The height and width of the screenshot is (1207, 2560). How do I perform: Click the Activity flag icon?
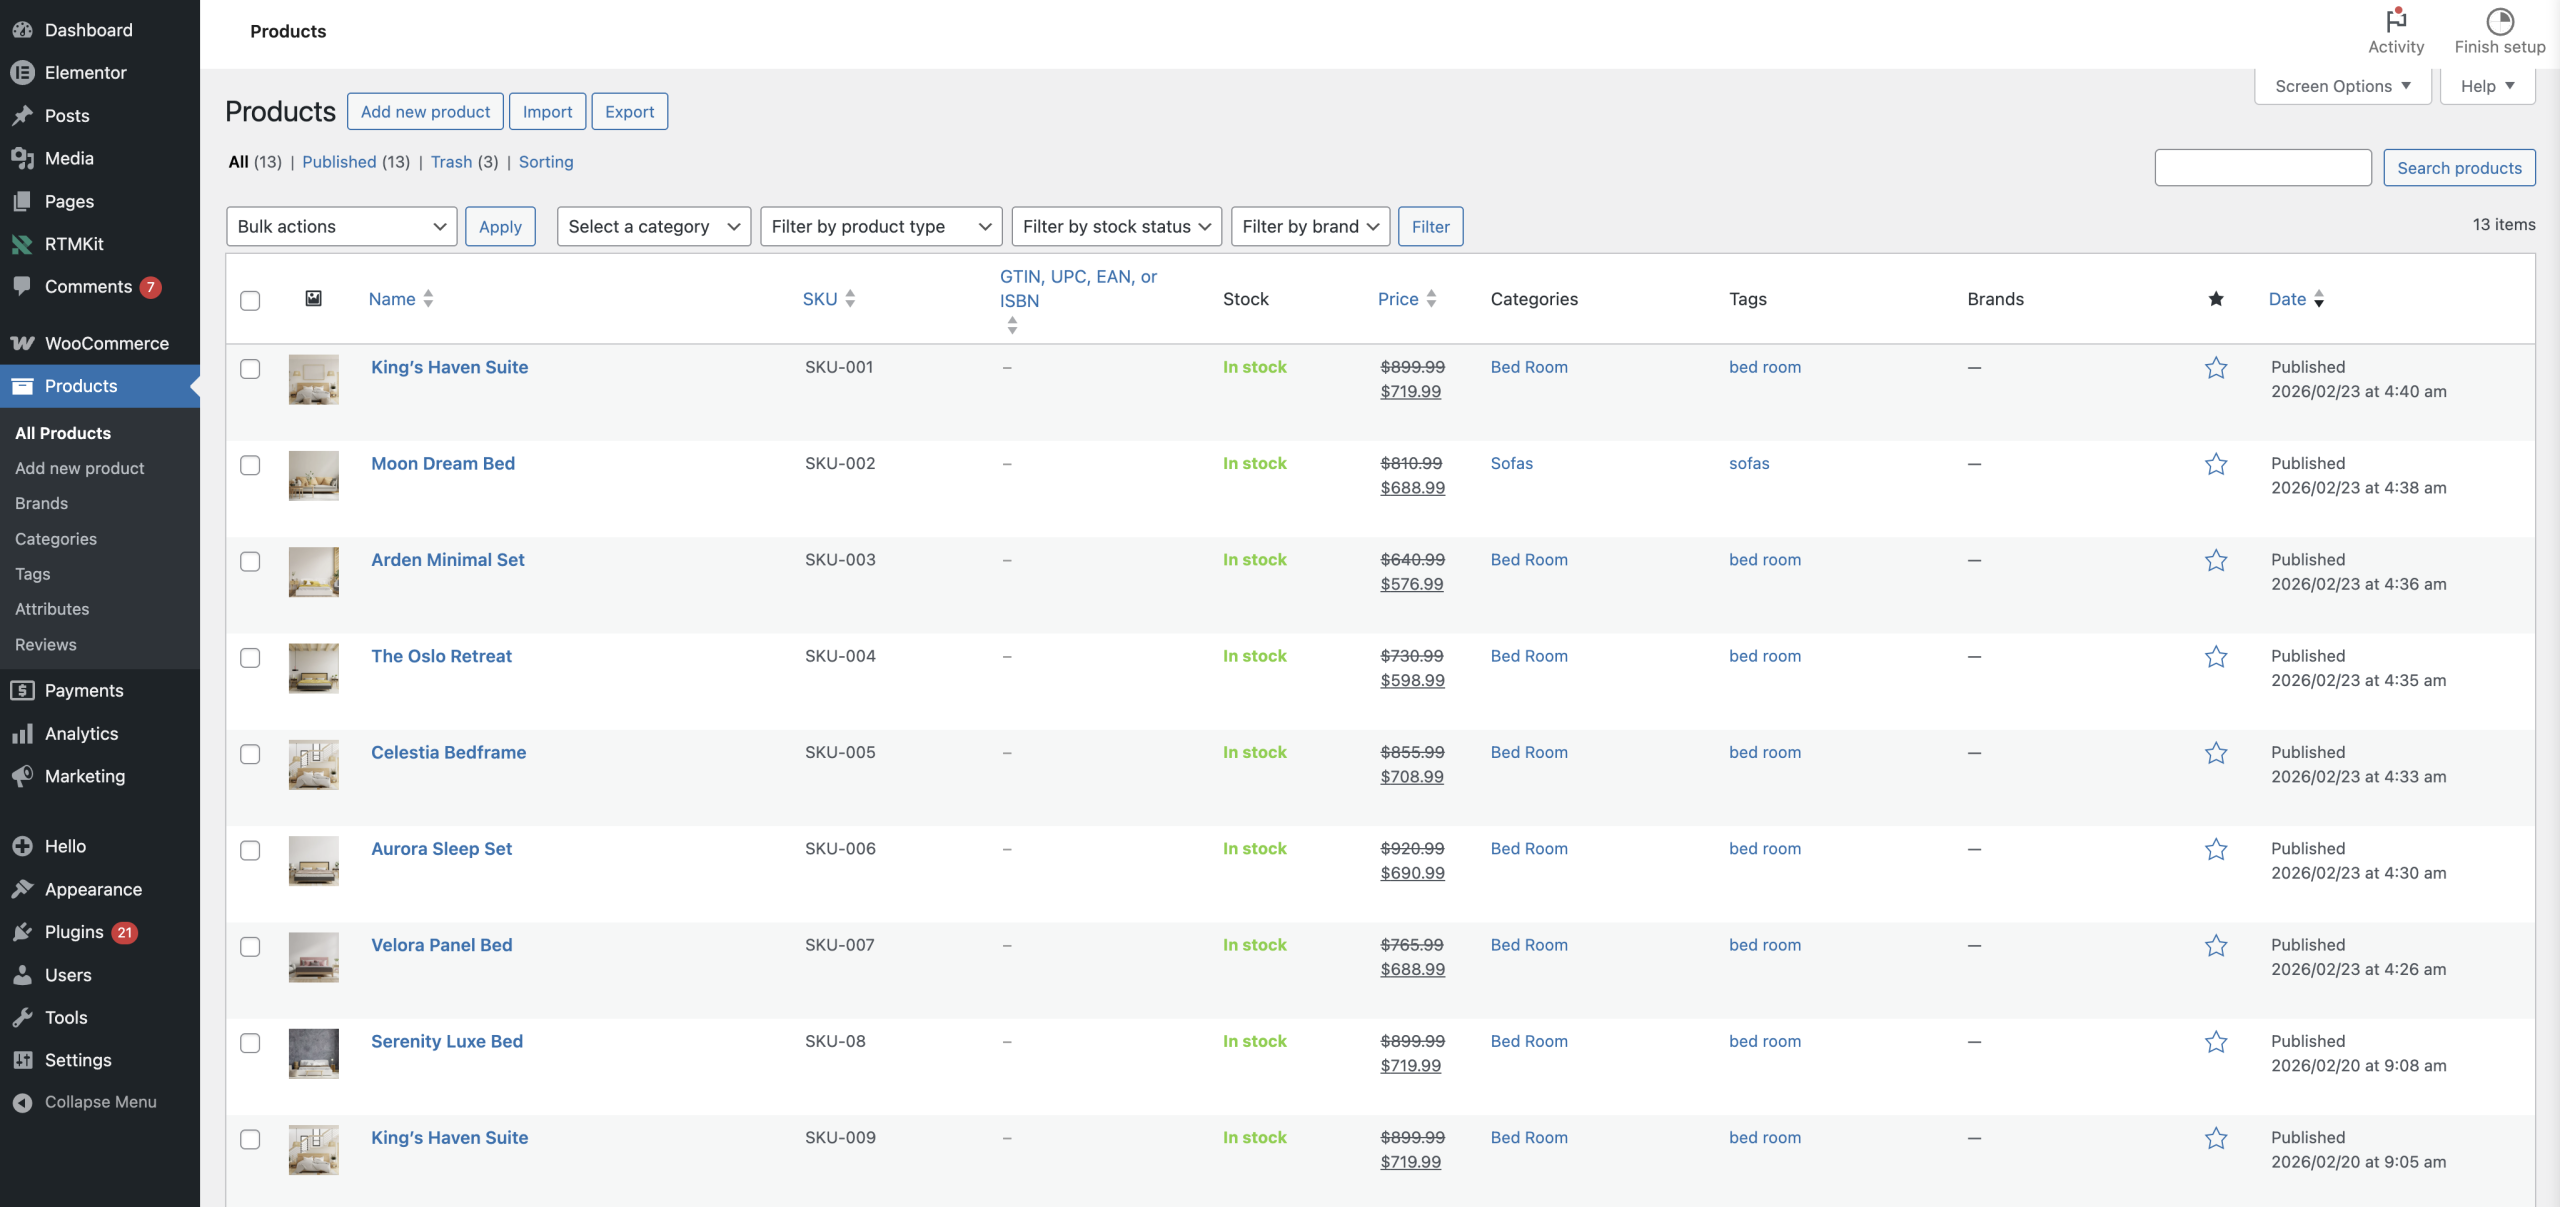pos(2396,21)
